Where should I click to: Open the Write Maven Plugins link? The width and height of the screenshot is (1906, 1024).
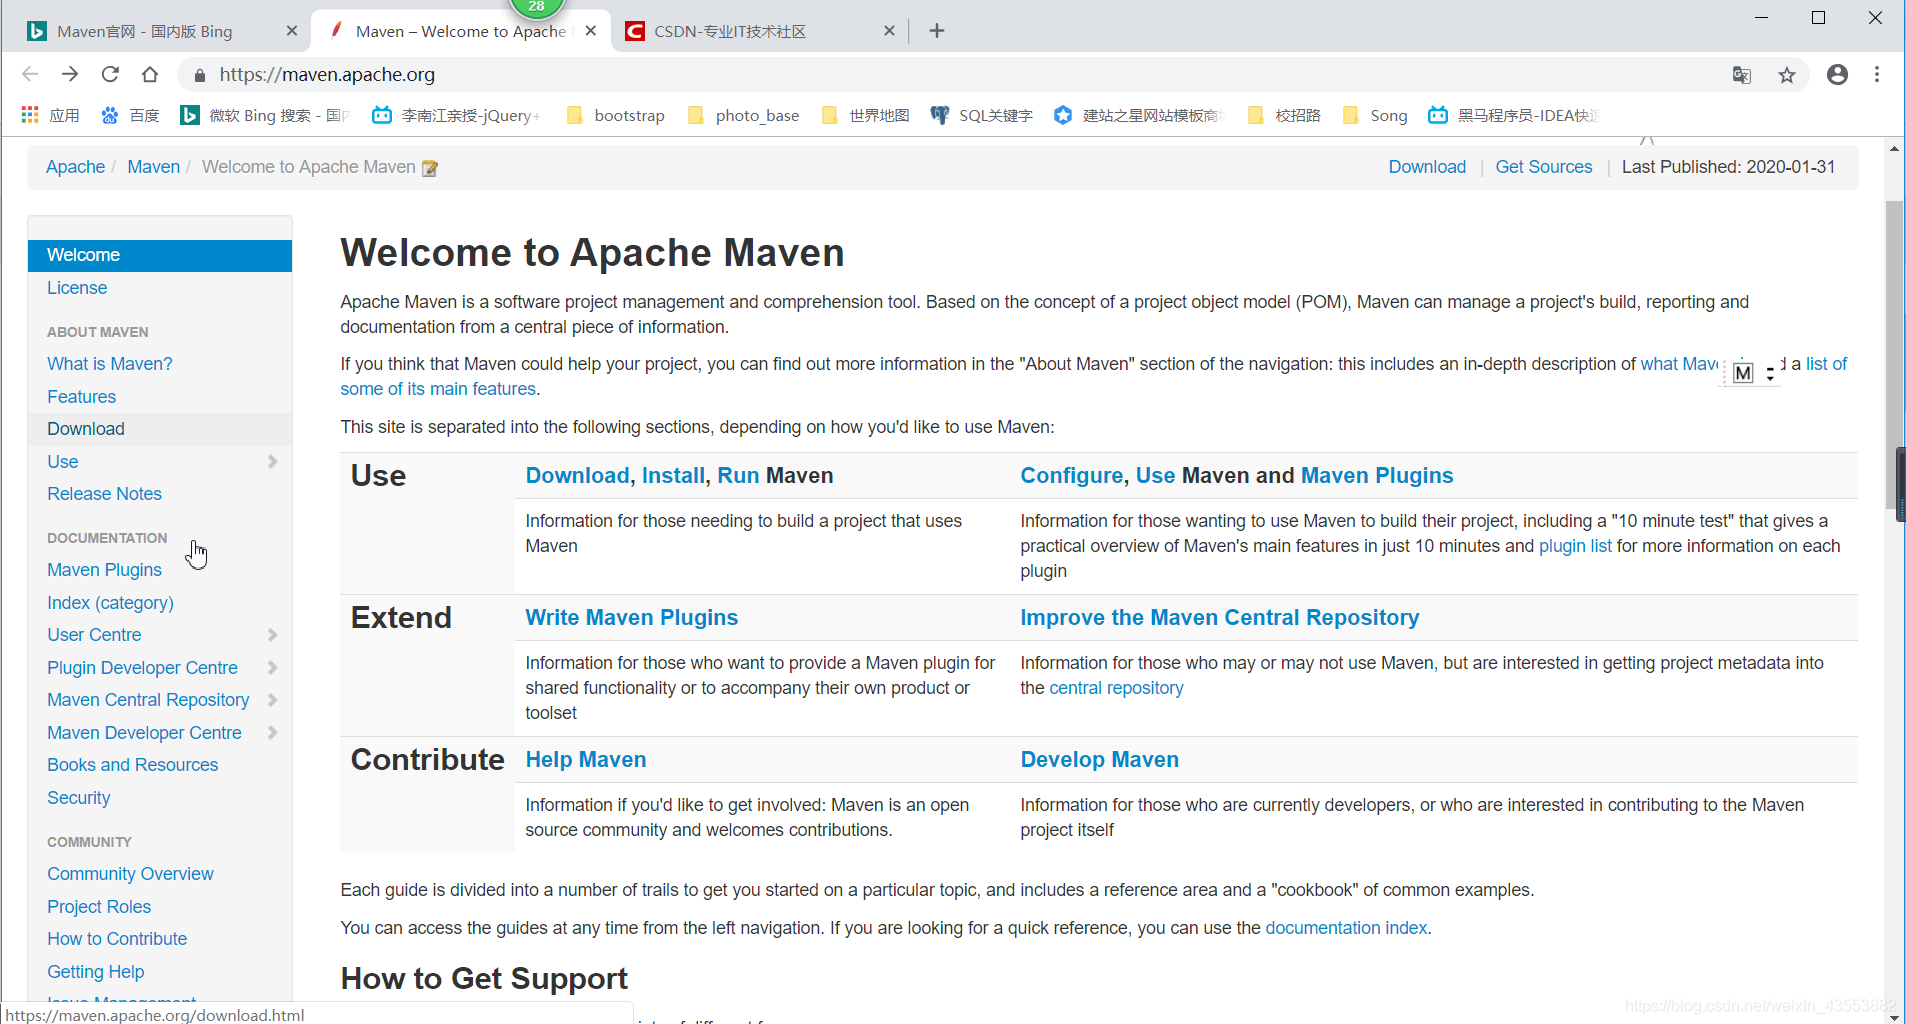pos(632,618)
